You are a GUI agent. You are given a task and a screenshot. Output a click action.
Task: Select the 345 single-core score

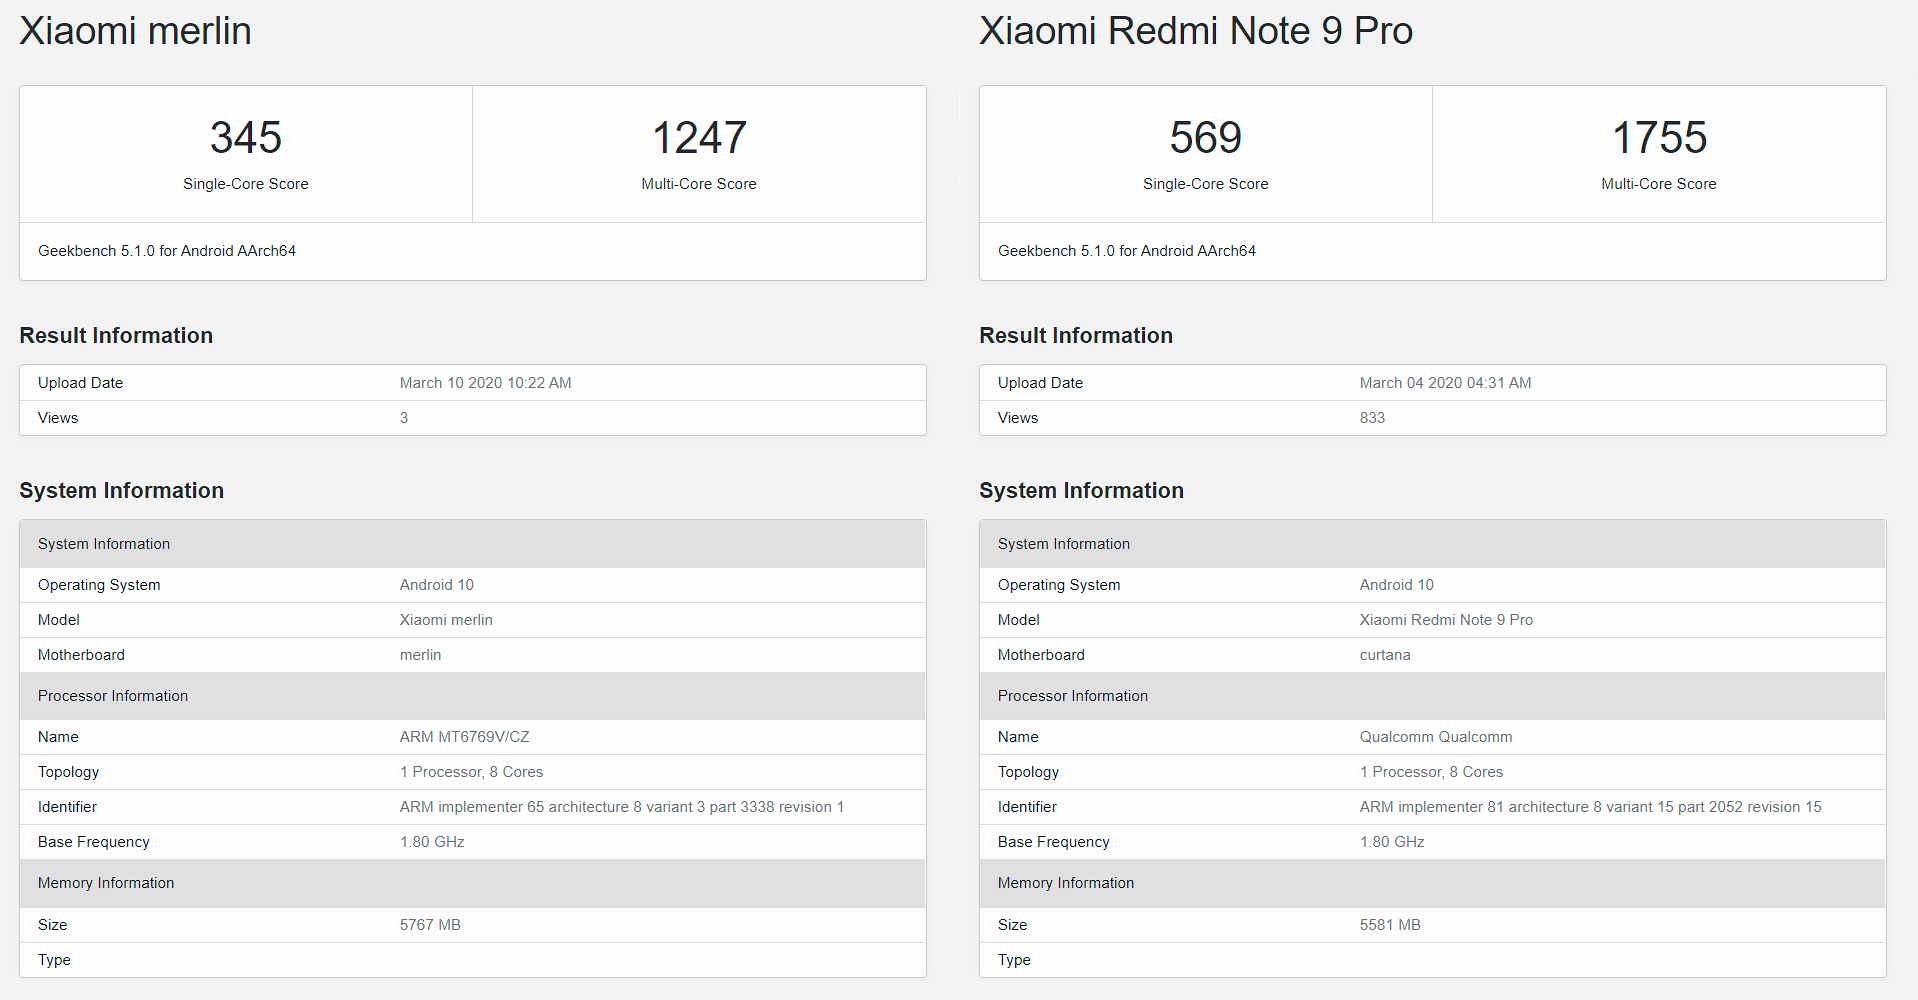tap(245, 138)
